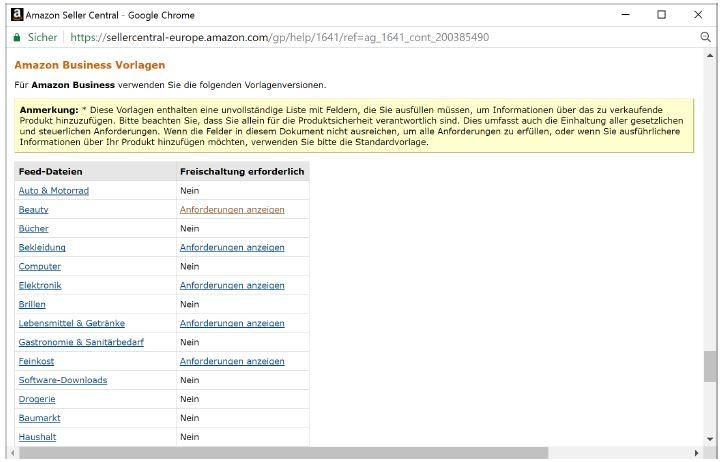Open the Bekleidung template link

pos(42,248)
